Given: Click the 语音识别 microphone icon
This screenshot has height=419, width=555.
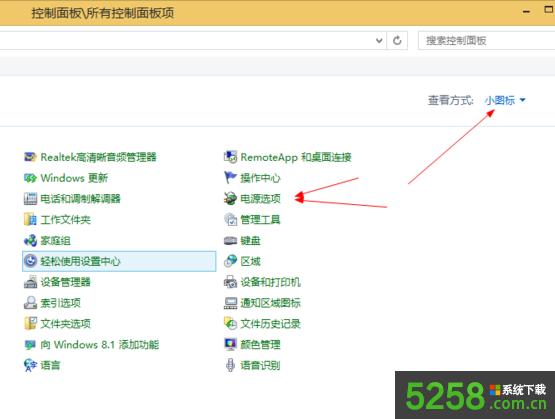Looking at the screenshot, I should click(x=230, y=365).
